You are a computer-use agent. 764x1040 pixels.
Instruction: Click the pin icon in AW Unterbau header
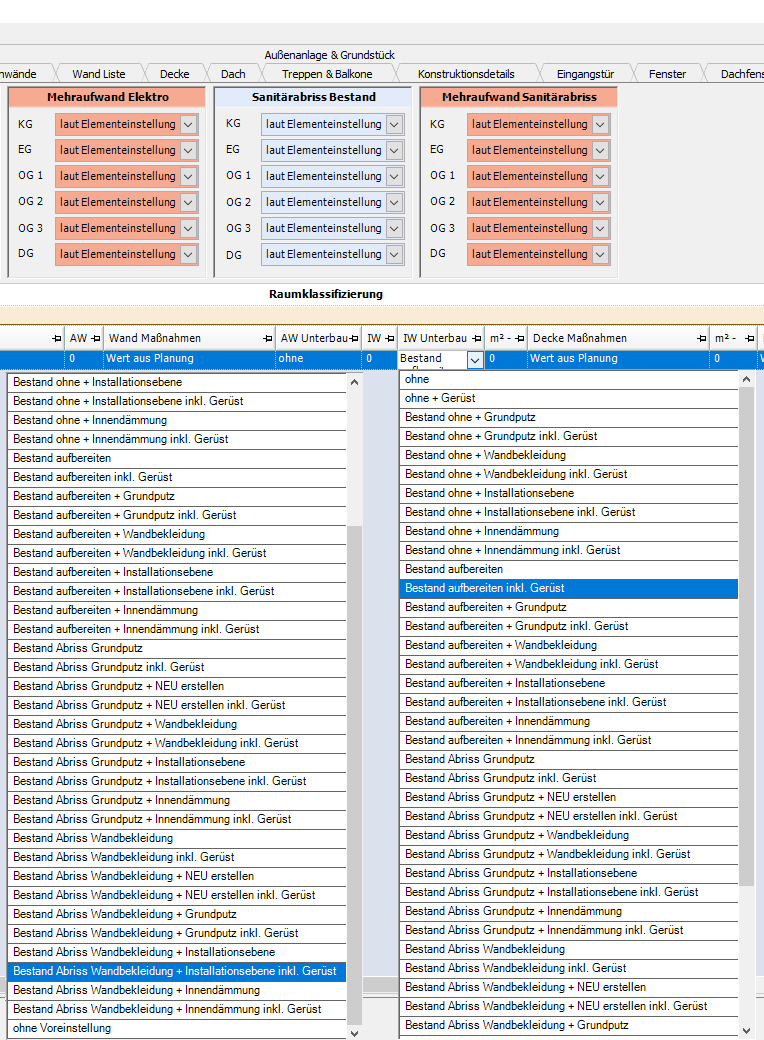(354, 339)
